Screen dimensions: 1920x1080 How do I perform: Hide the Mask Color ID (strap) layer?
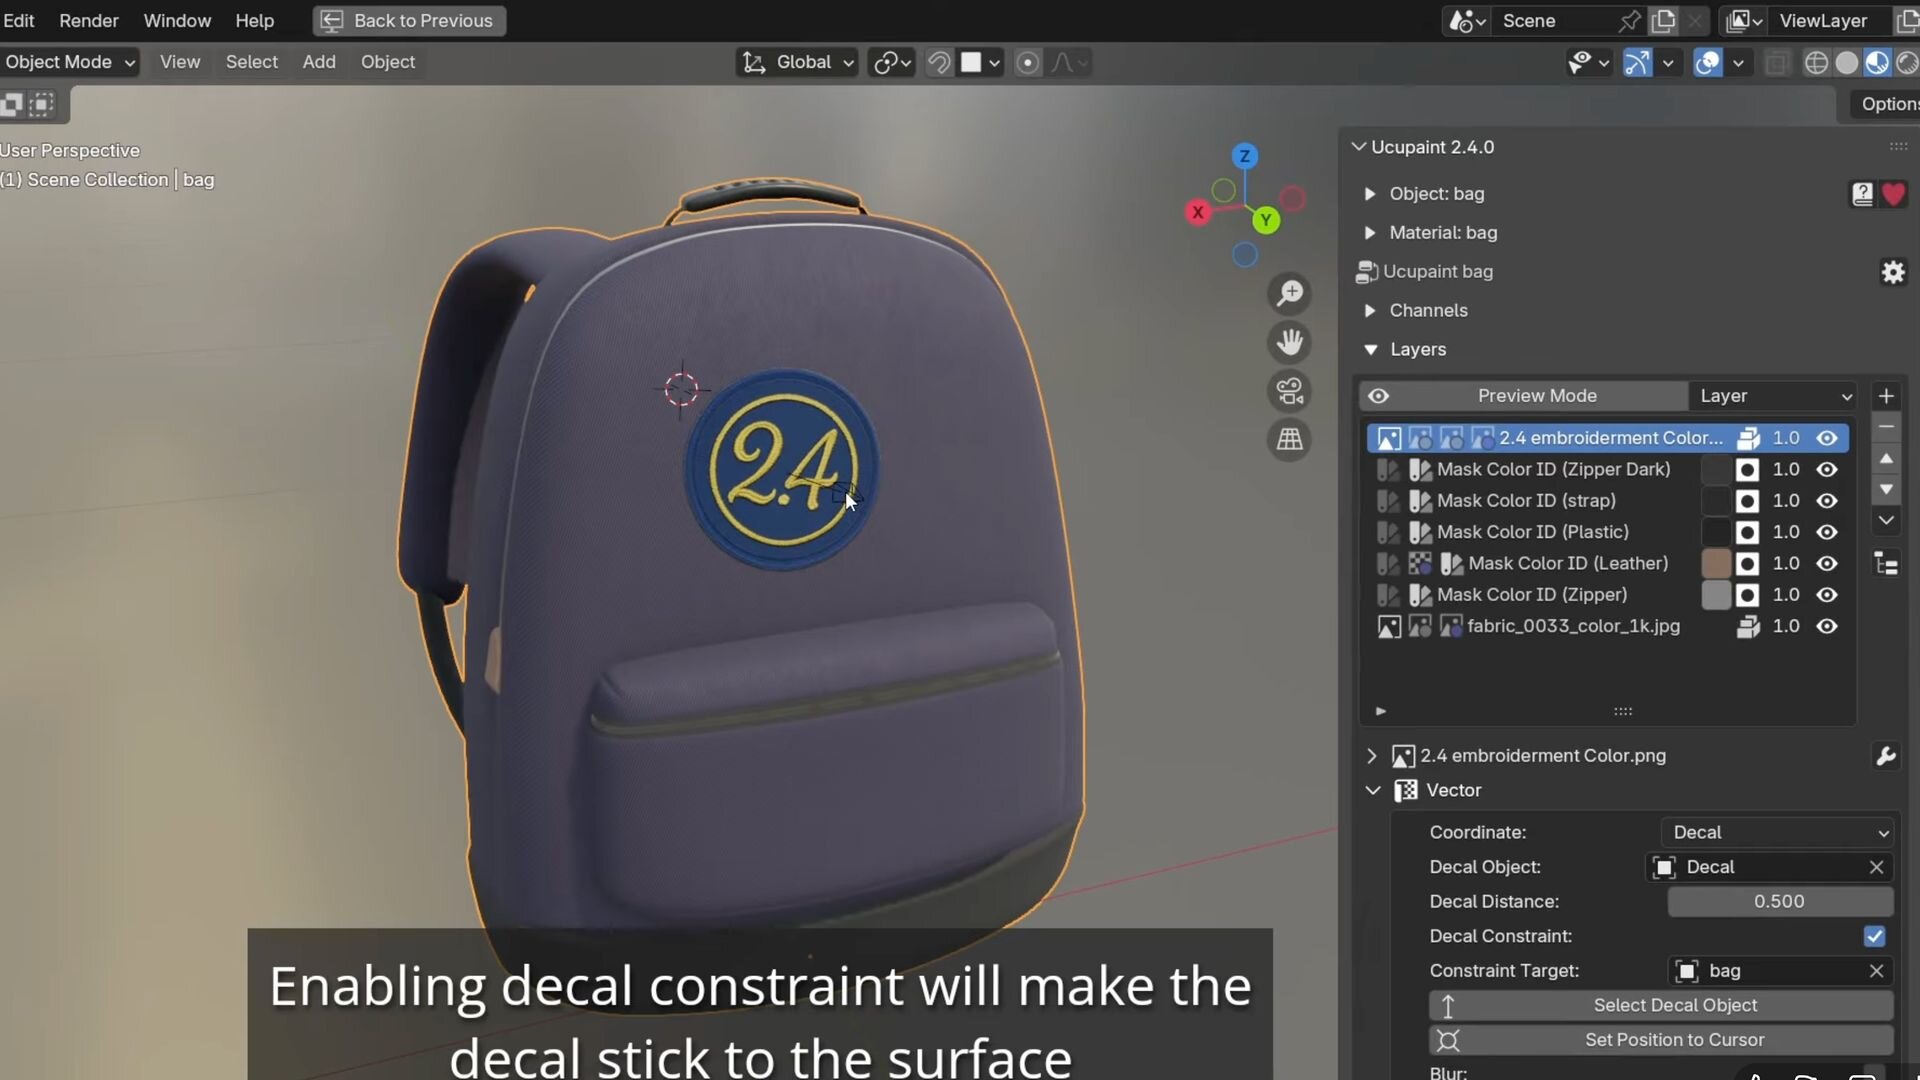(1827, 501)
